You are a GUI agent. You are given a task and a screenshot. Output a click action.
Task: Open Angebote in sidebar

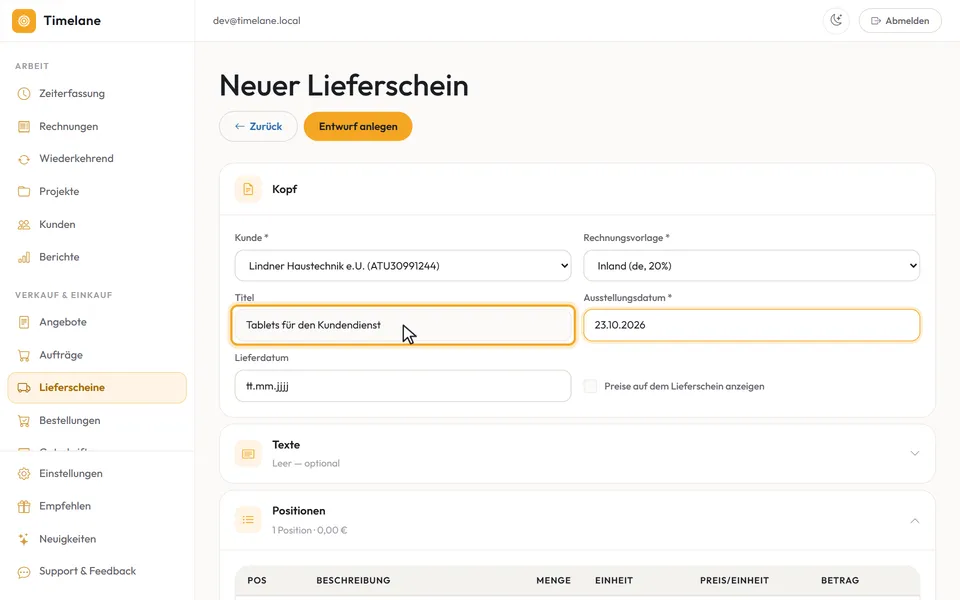tap(97, 322)
